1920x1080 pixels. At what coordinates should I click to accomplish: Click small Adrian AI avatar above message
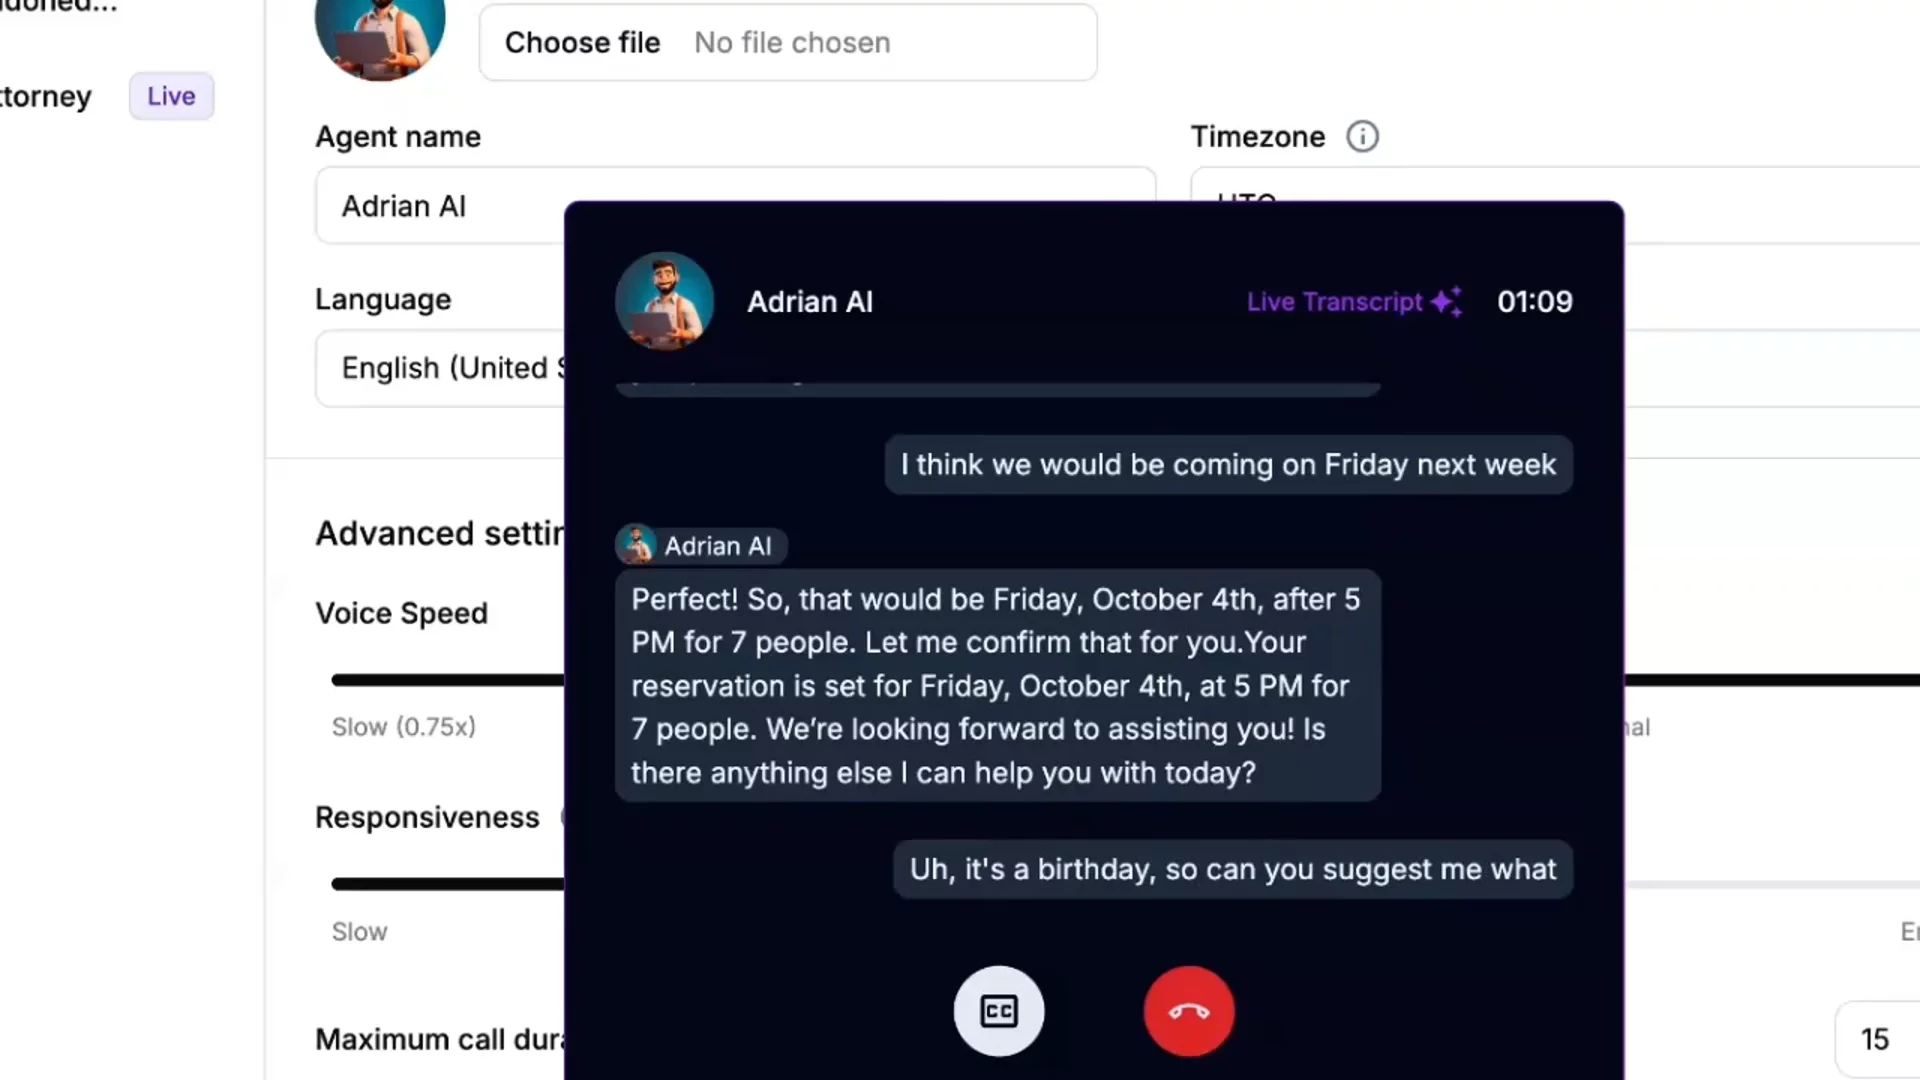point(635,546)
